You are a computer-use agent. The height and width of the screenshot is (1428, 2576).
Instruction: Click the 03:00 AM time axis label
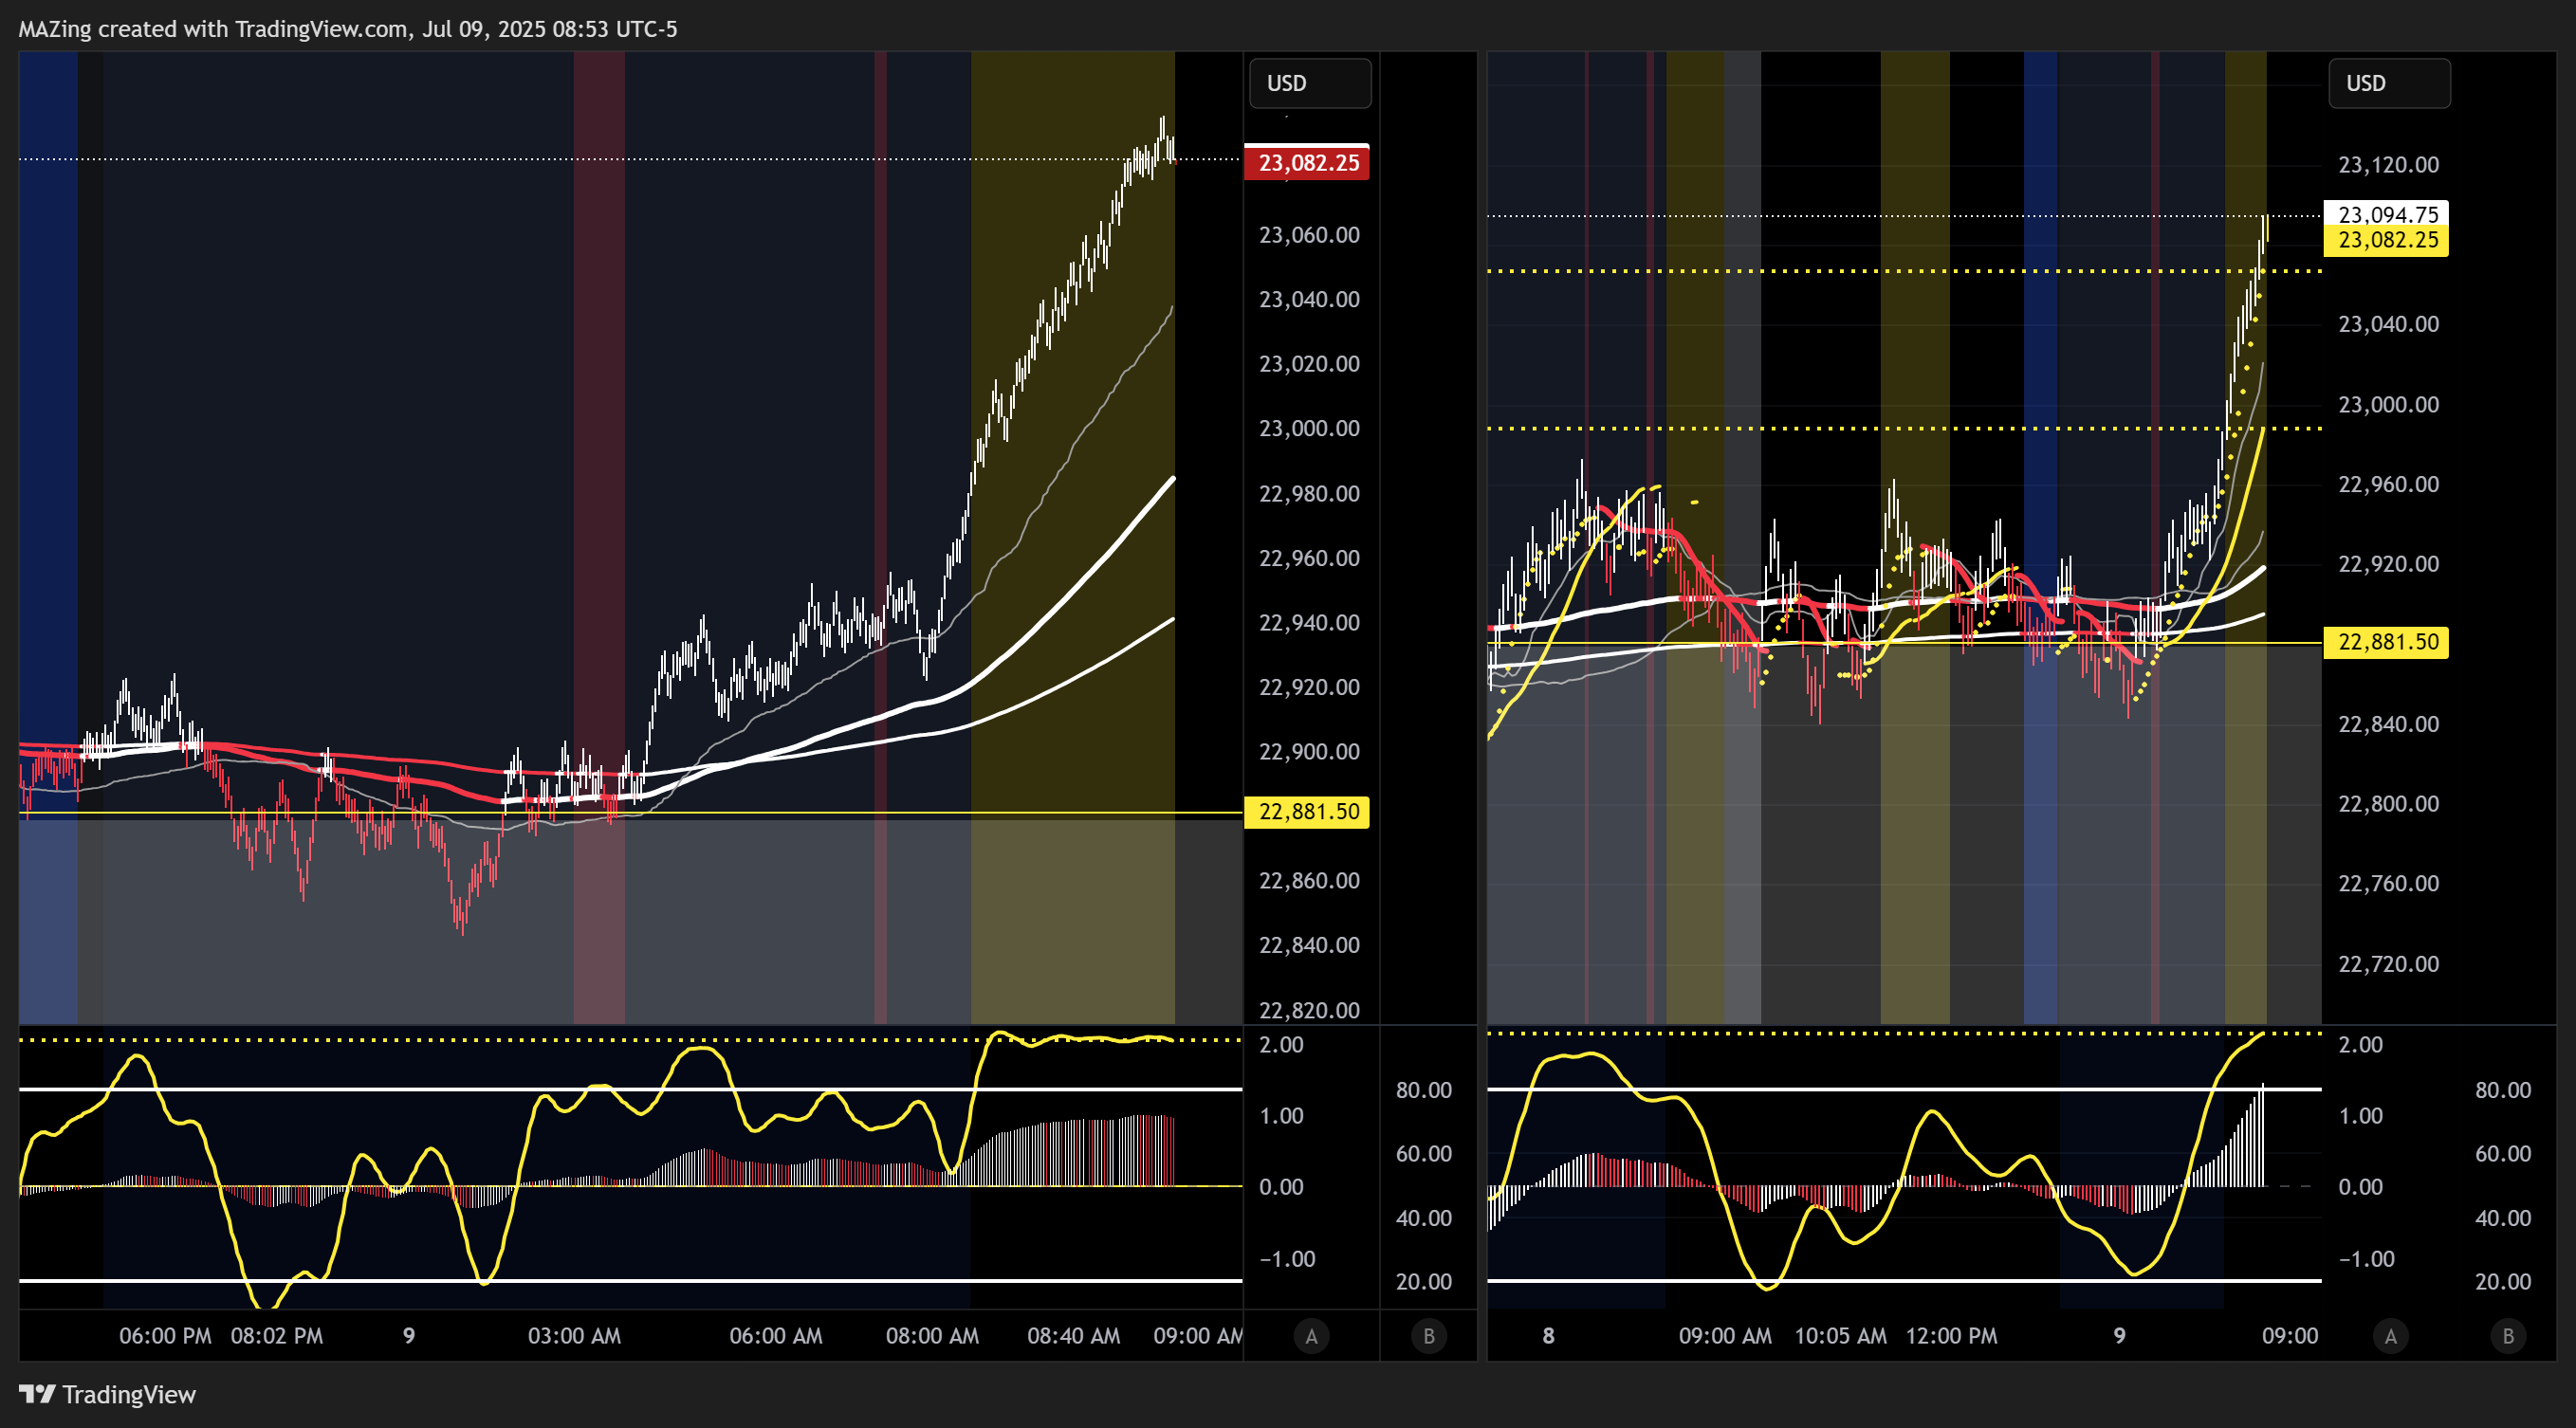coord(574,1336)
